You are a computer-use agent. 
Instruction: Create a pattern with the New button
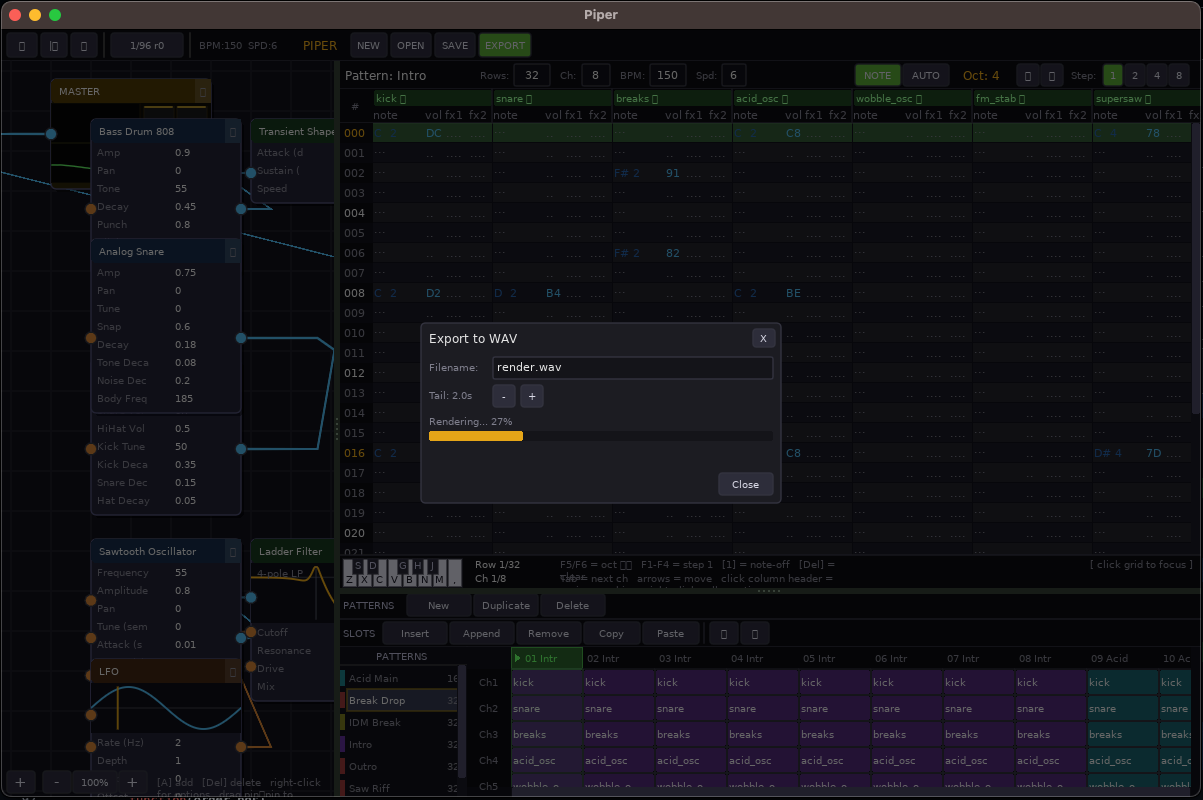pos(438,605)
